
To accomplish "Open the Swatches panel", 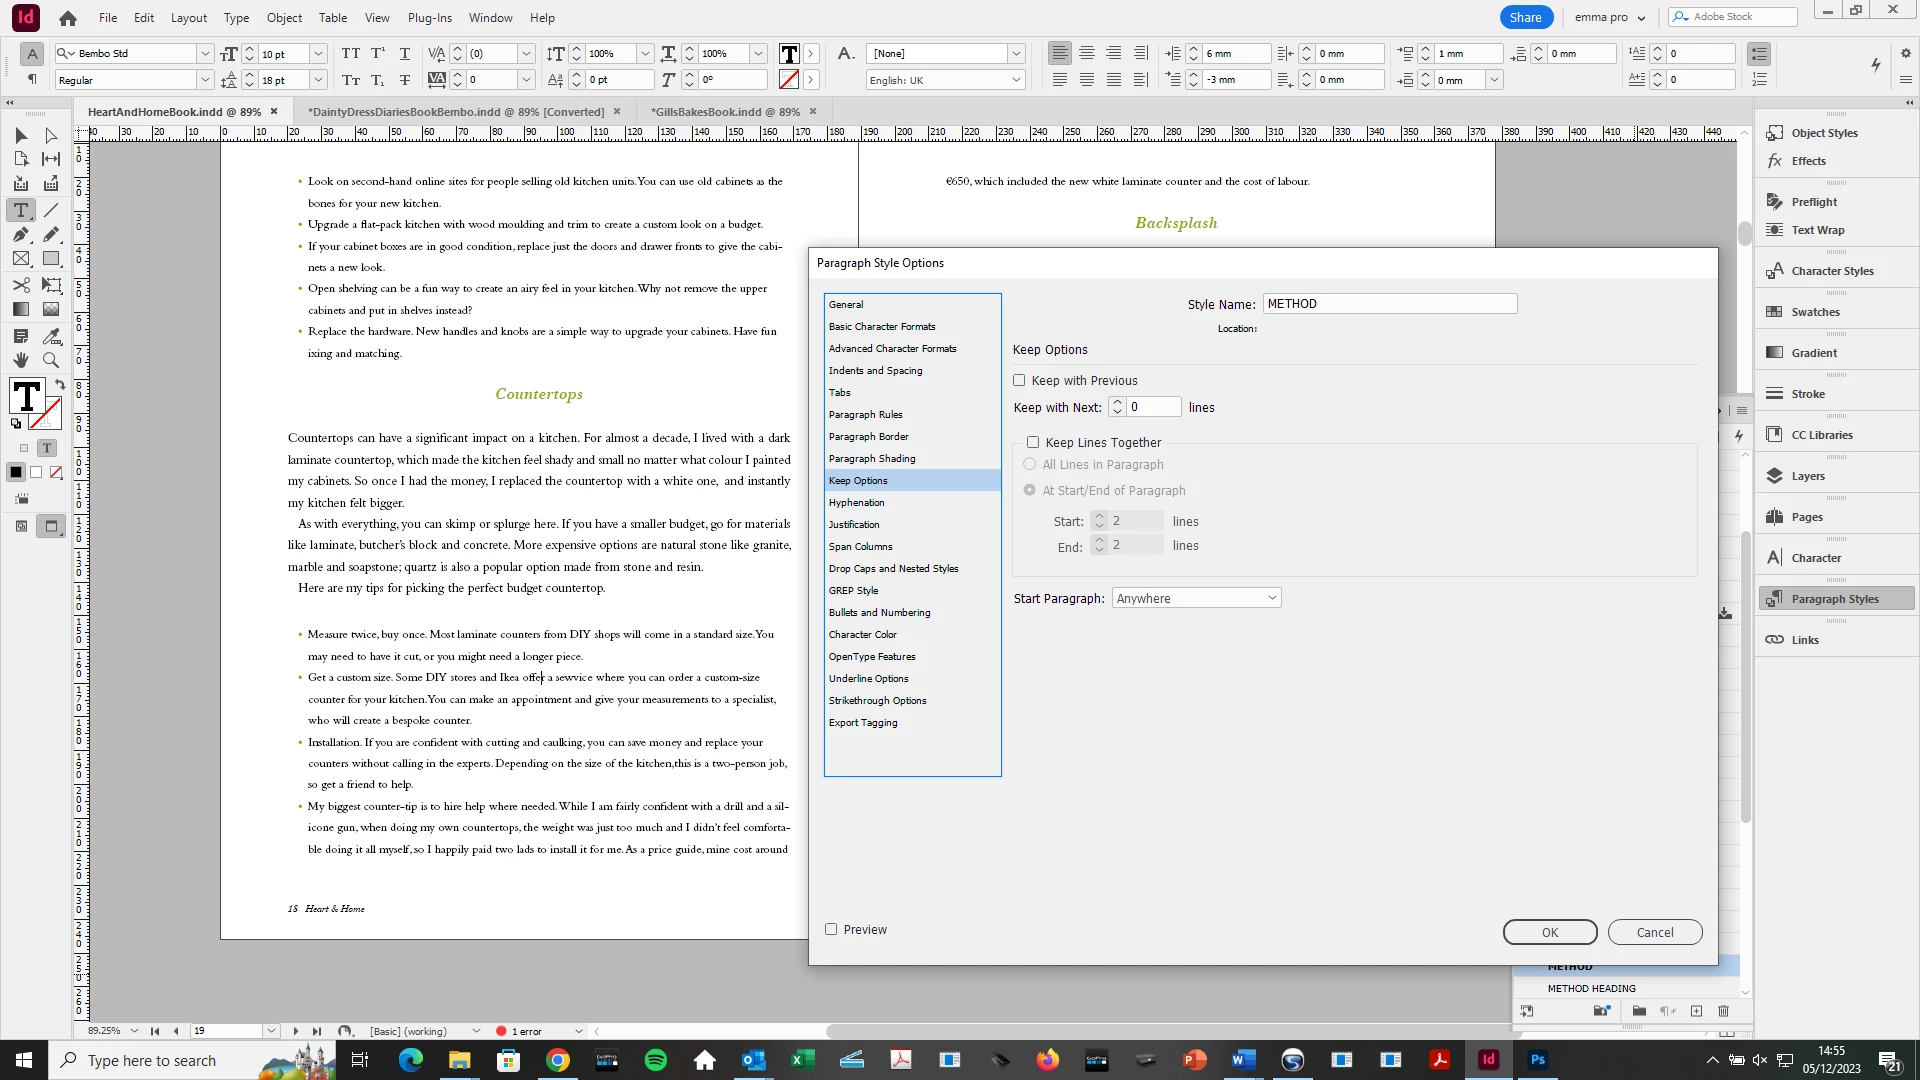I will [x=1815, y=312].
